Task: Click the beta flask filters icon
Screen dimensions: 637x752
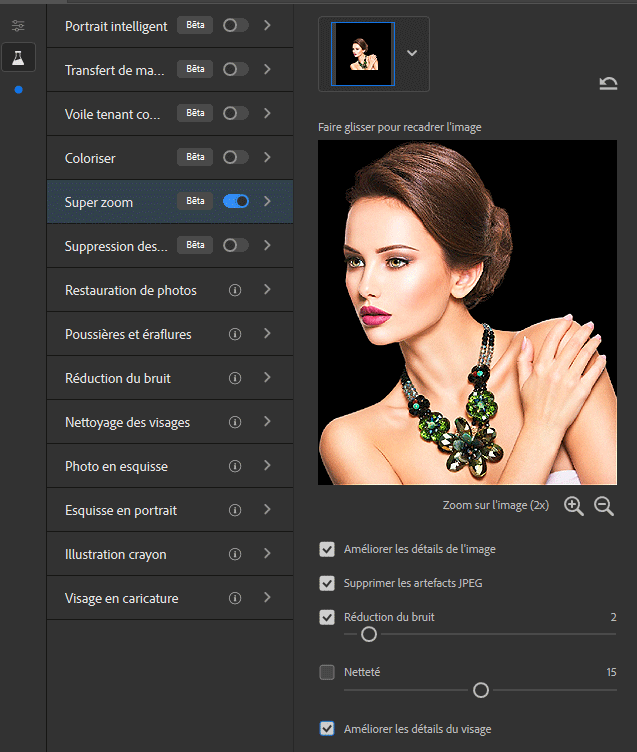Action: 18,57
